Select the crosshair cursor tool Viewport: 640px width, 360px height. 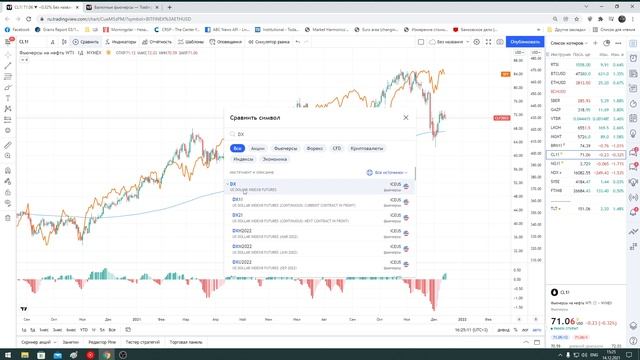pyautogui.click(x=8, y=55)
